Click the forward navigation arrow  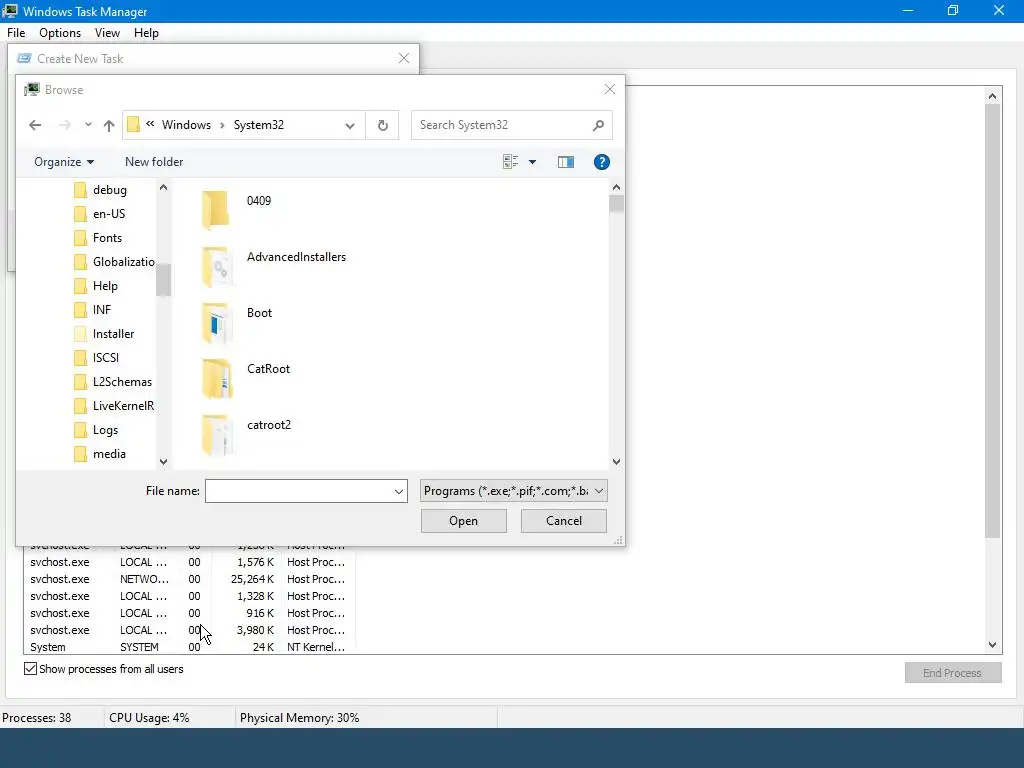(x=64, y=125)
